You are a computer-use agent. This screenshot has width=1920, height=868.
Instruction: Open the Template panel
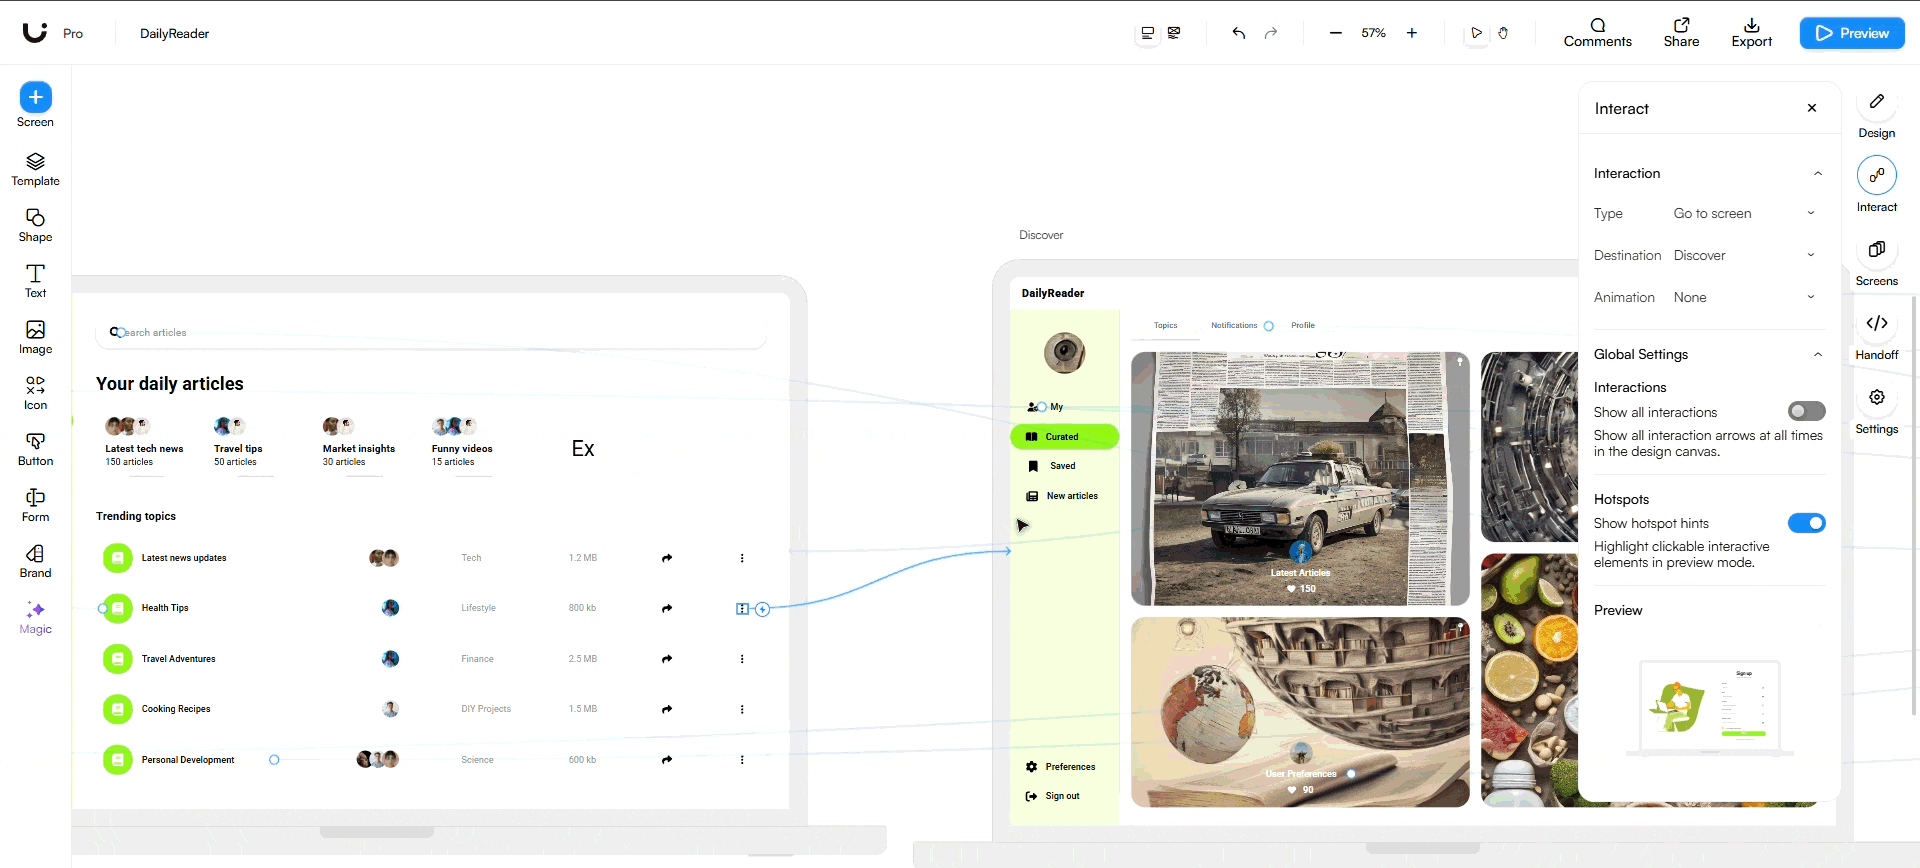point(35,169)
